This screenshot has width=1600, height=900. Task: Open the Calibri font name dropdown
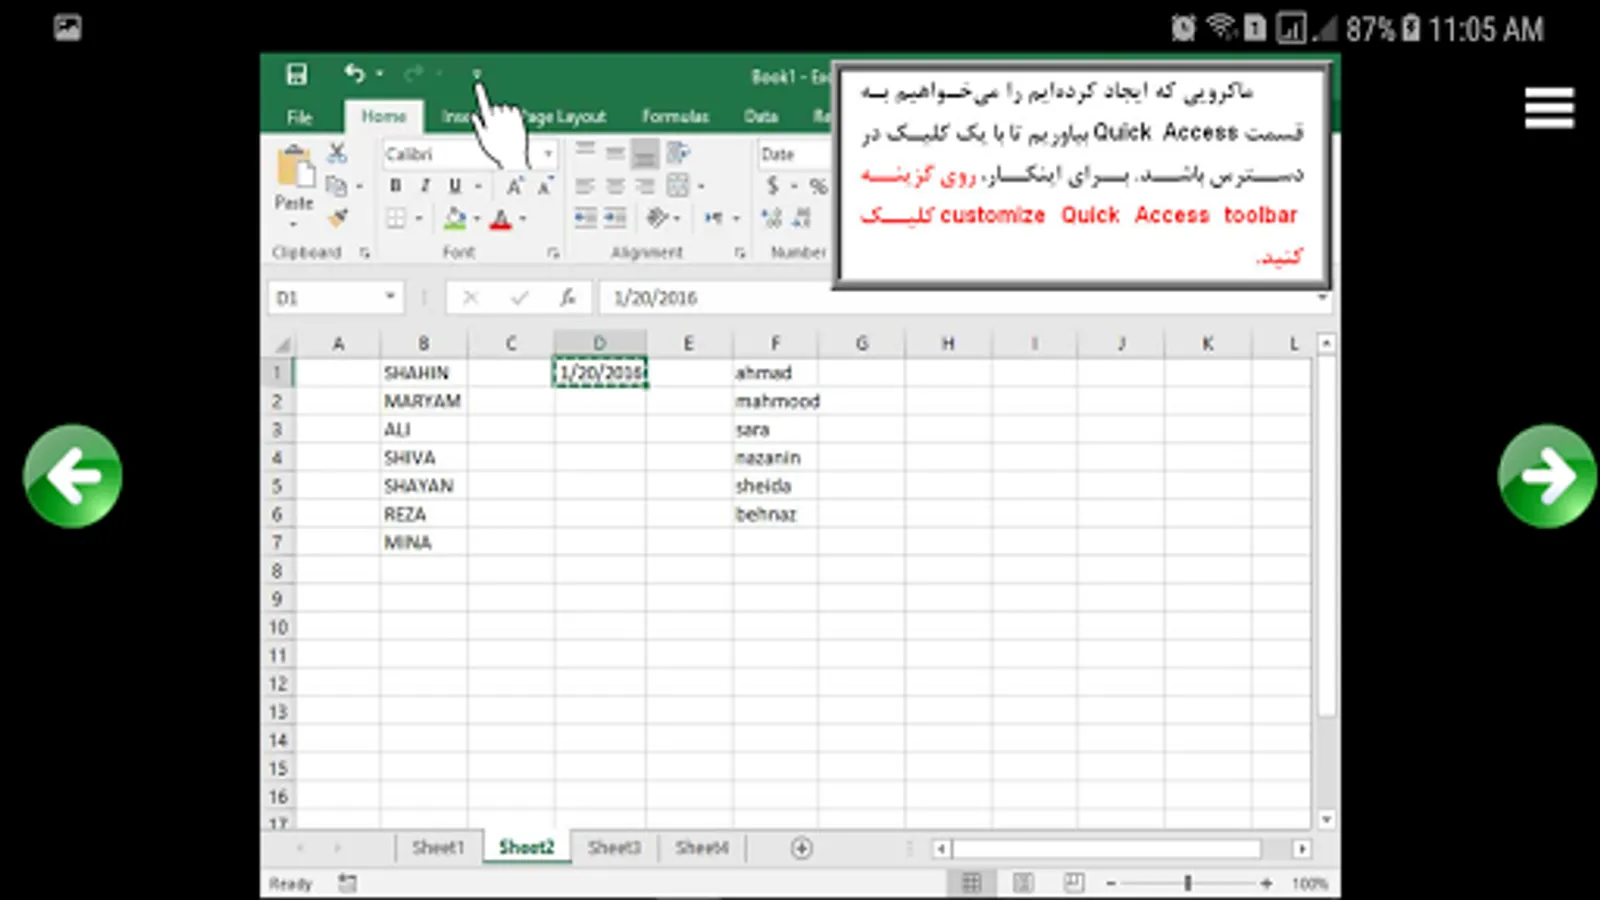tap(548, 154)
